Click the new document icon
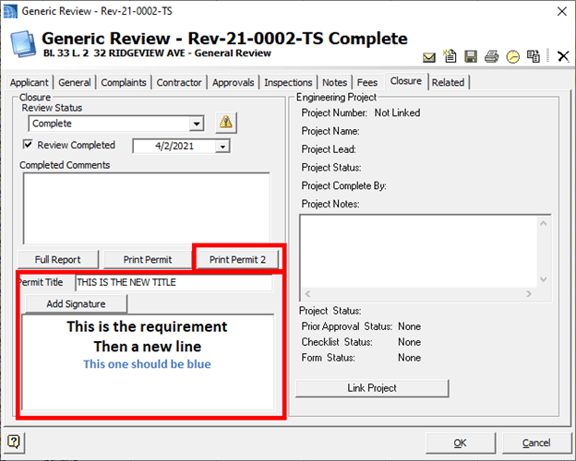Viewport: 576px width, 461px height. coord(450,57)
